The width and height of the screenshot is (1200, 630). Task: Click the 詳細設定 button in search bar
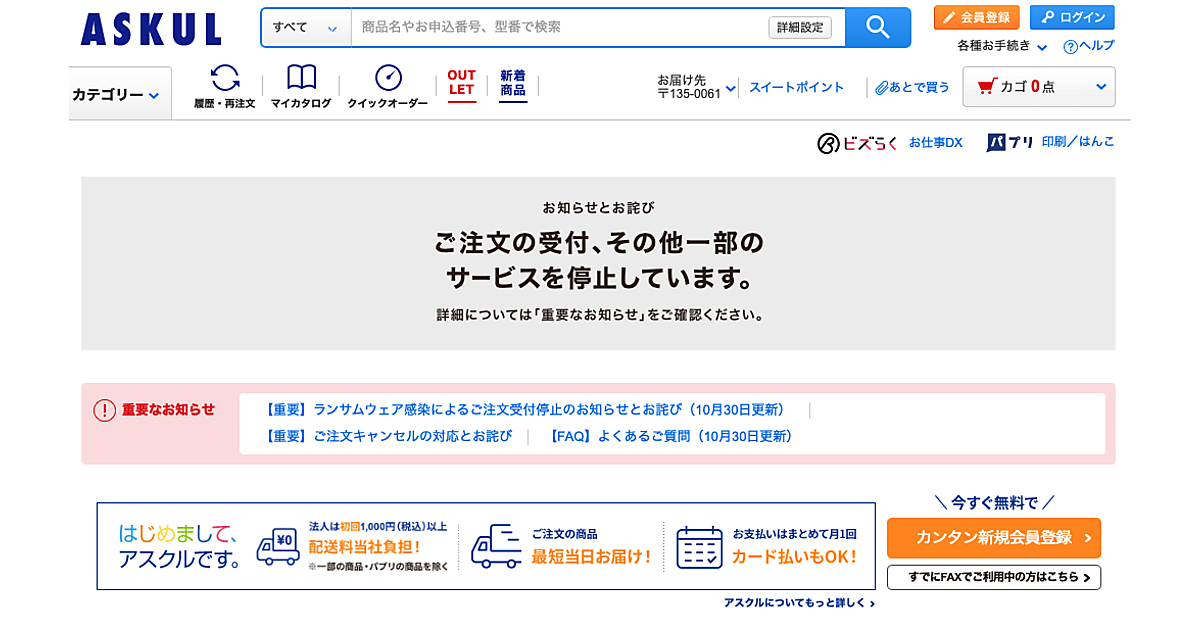pos(800,27)
